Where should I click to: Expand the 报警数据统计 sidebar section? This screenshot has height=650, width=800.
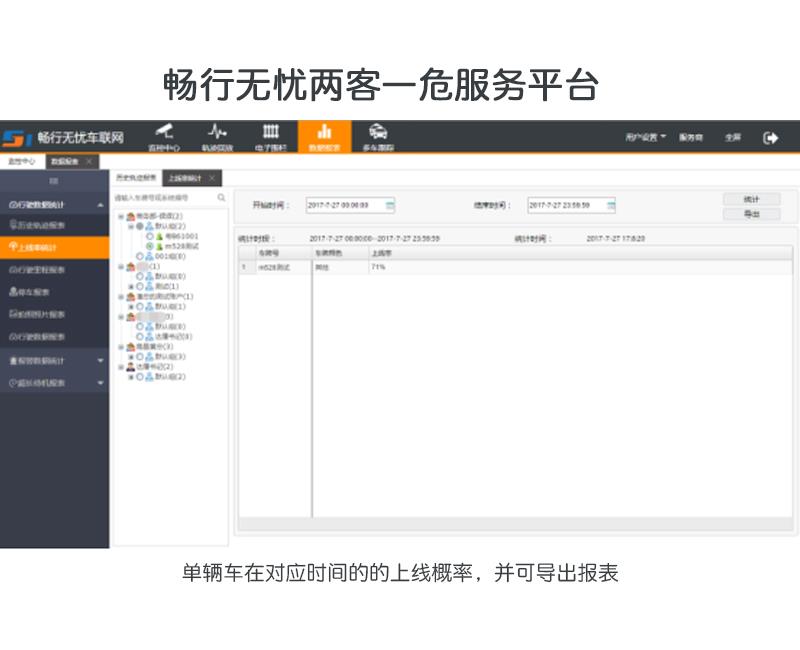(54, 360)
